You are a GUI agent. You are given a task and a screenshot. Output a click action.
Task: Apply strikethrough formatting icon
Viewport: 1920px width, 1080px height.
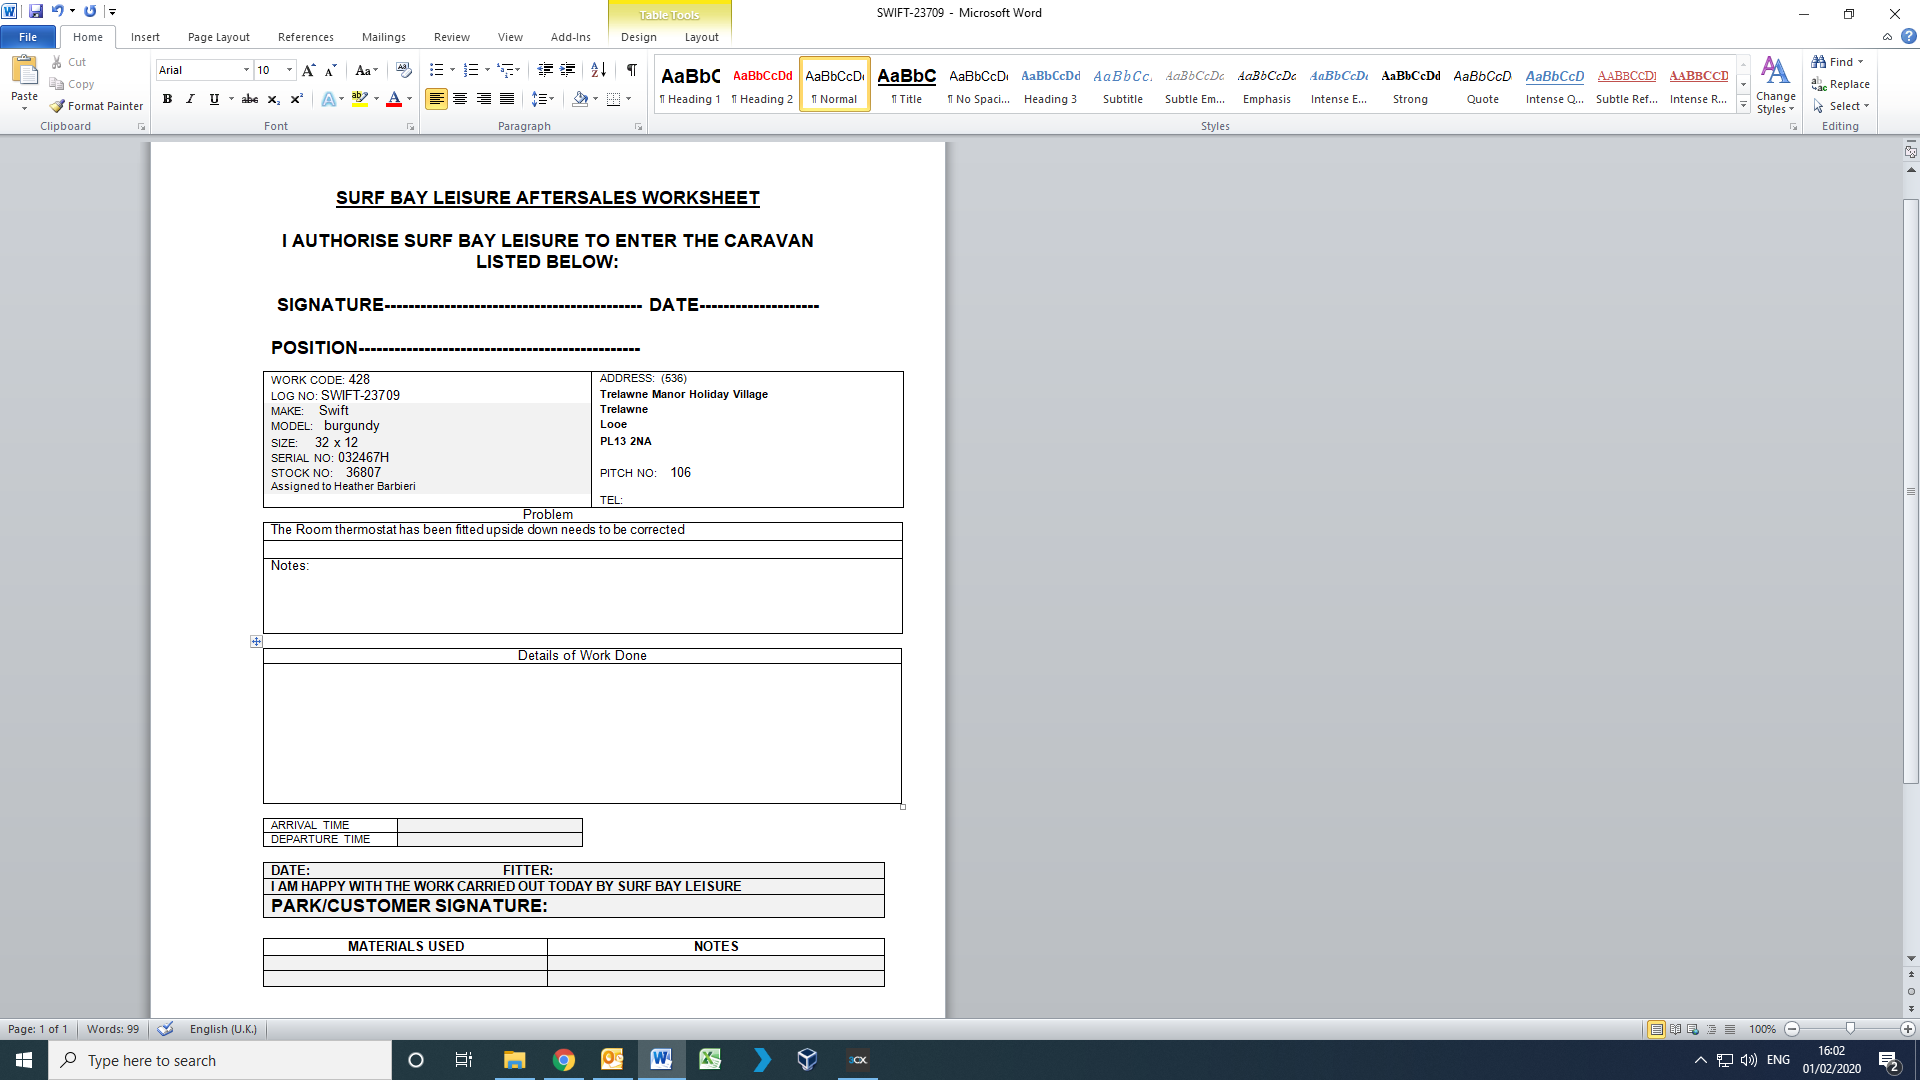[x=250, y=99]
